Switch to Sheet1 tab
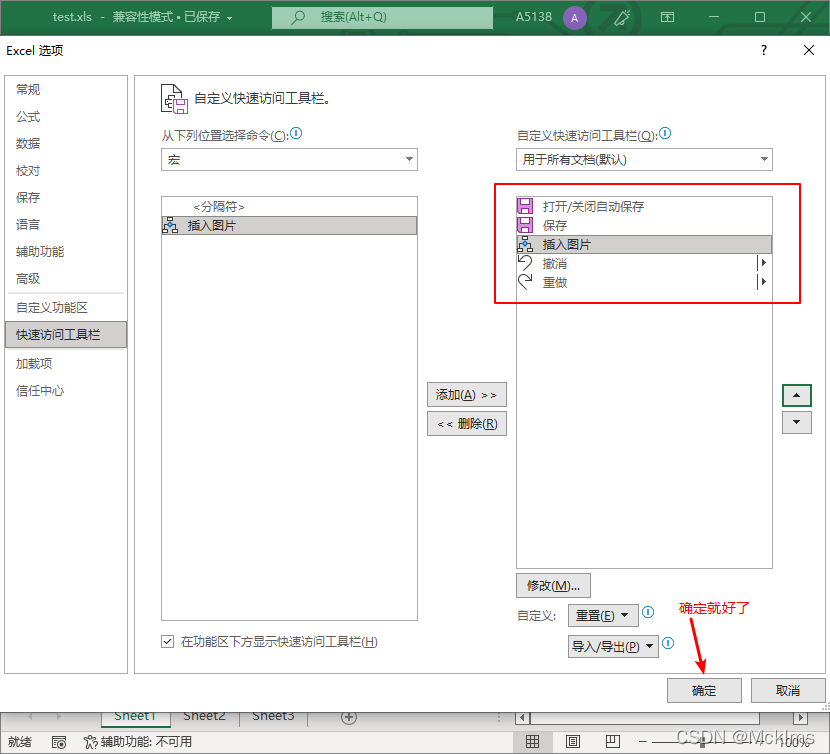Viewport: 830px width, 754px height. pos(136,717)
